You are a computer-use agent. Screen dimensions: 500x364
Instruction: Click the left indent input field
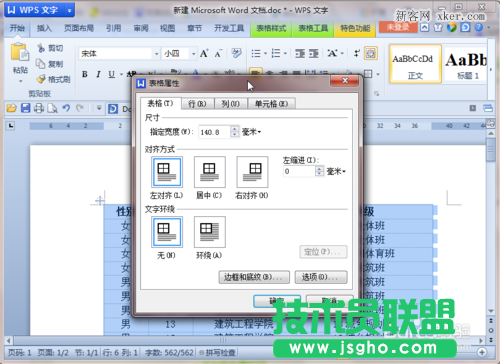click(x=299, y=172)
